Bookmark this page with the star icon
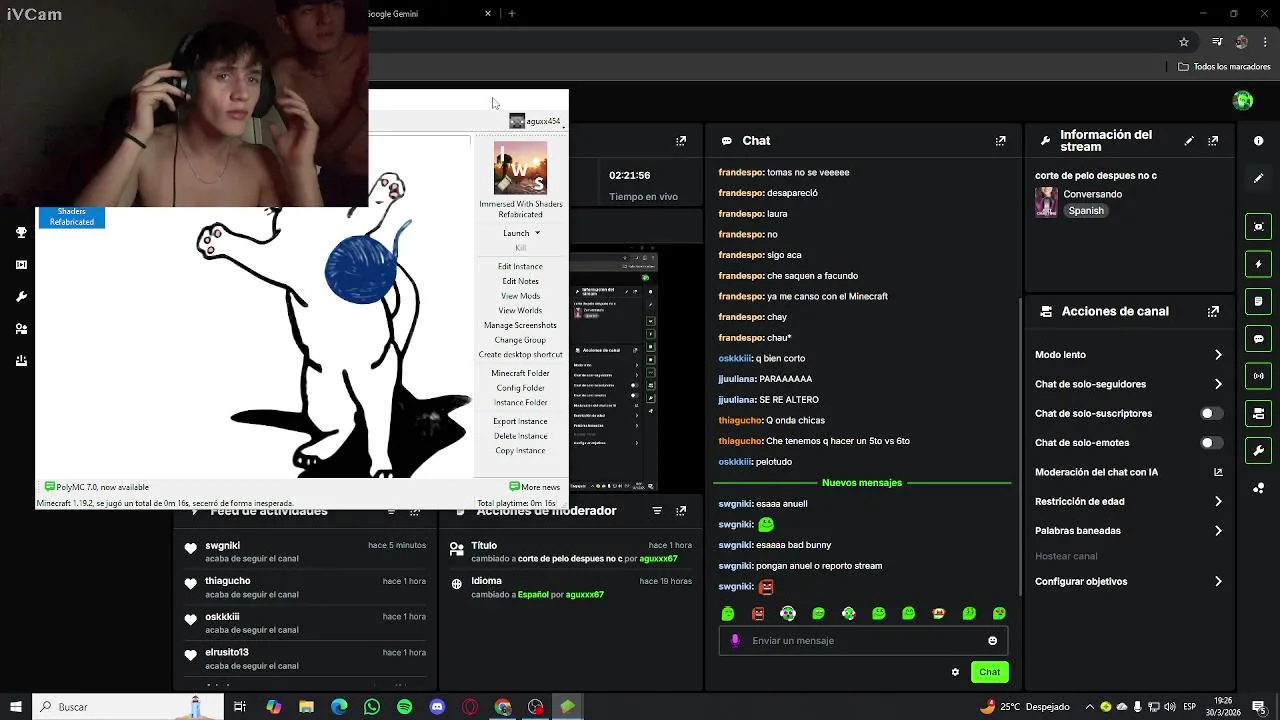Screen dimensions: 1280x720 click(x=1184, y=42)
